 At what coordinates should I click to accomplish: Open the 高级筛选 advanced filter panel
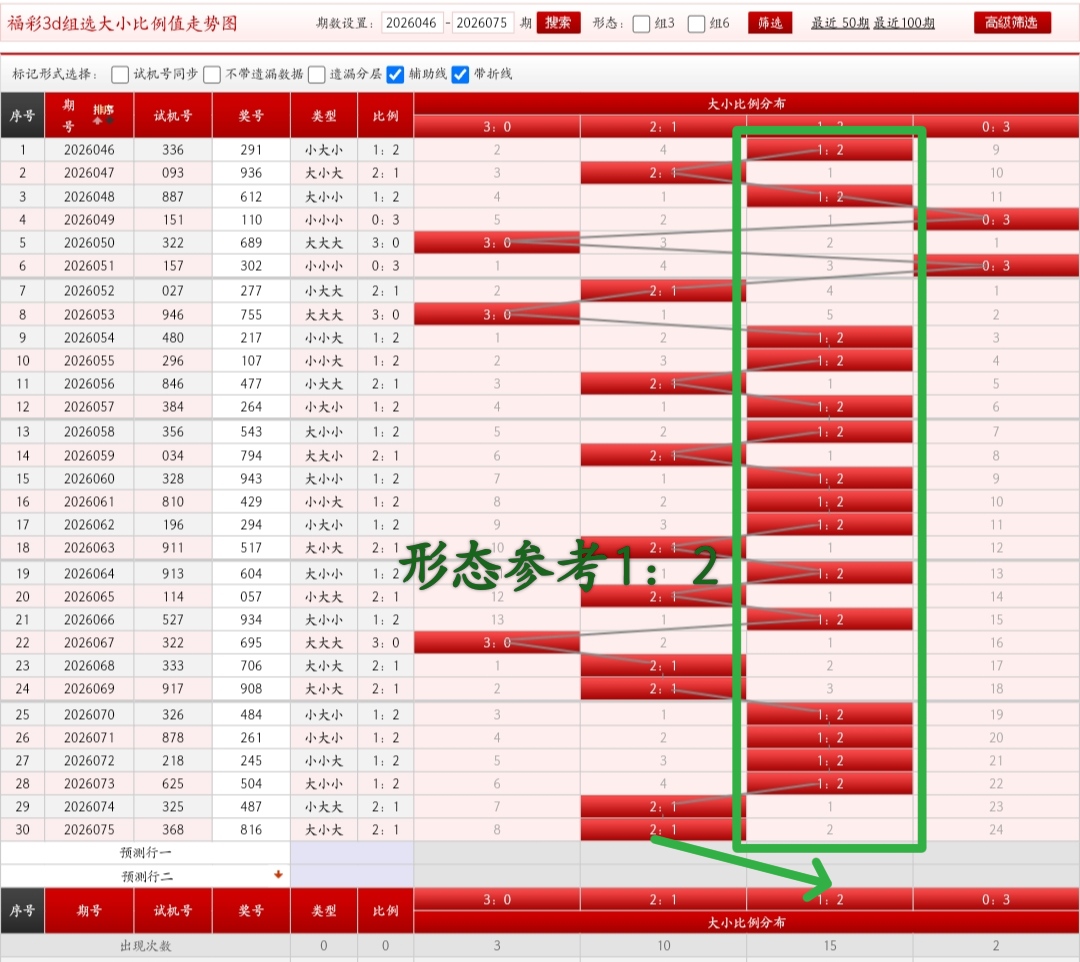pos(1012,23)
